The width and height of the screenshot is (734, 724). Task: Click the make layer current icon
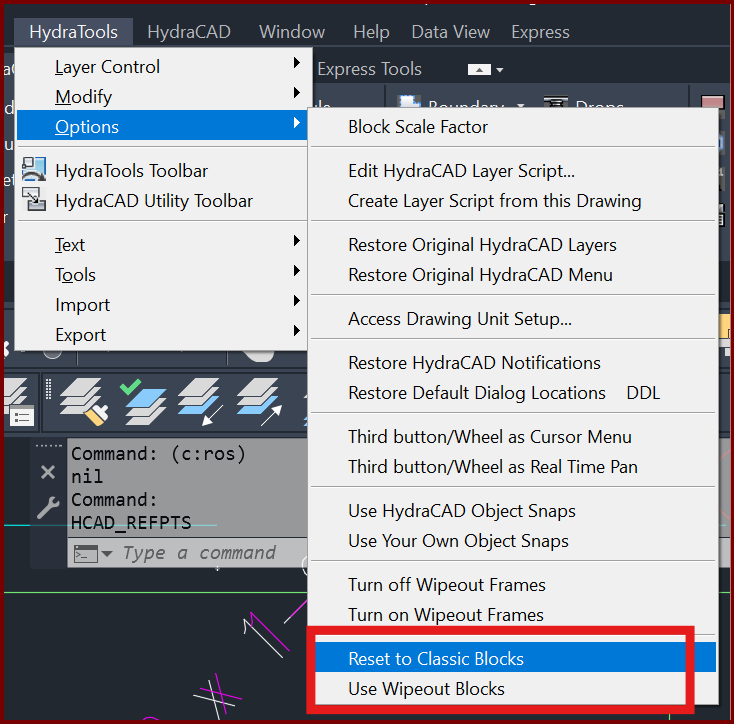pyautogui.click(x=143, y=400)
